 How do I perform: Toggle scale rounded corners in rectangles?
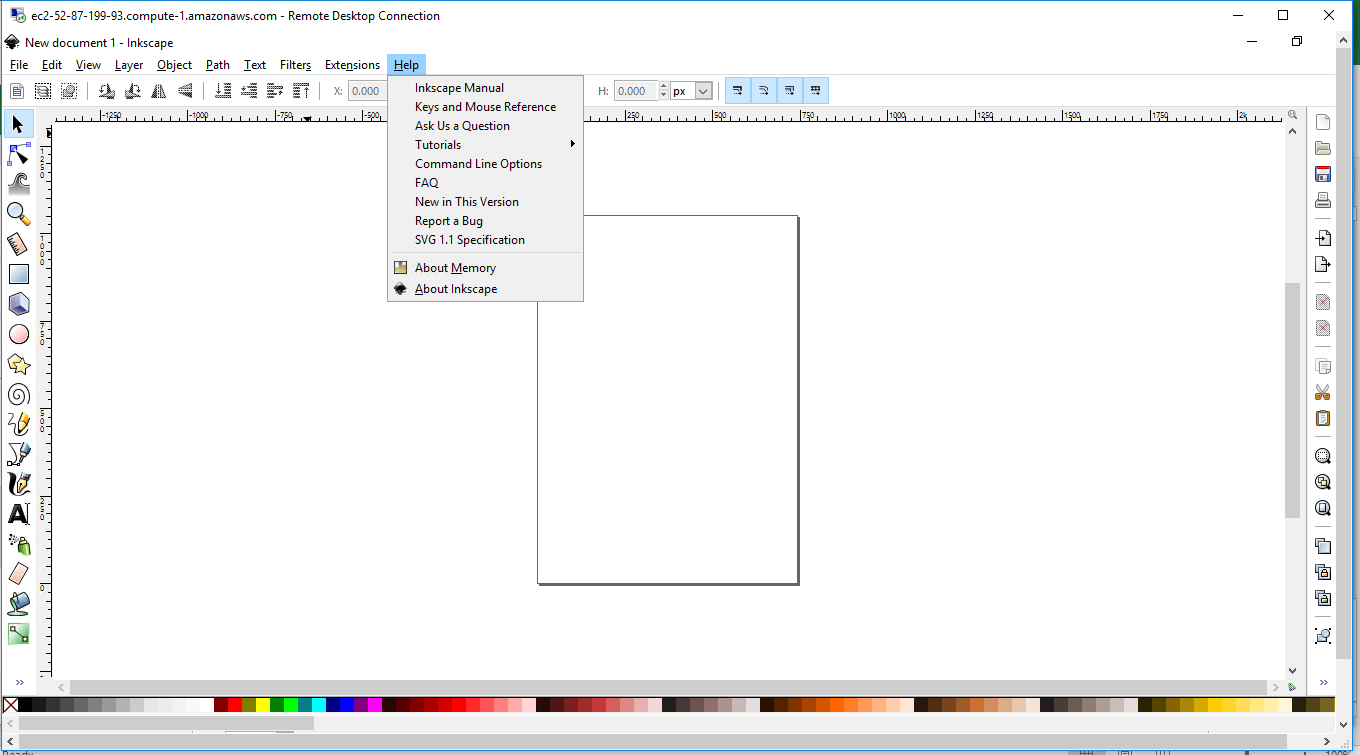click(764, 91)
